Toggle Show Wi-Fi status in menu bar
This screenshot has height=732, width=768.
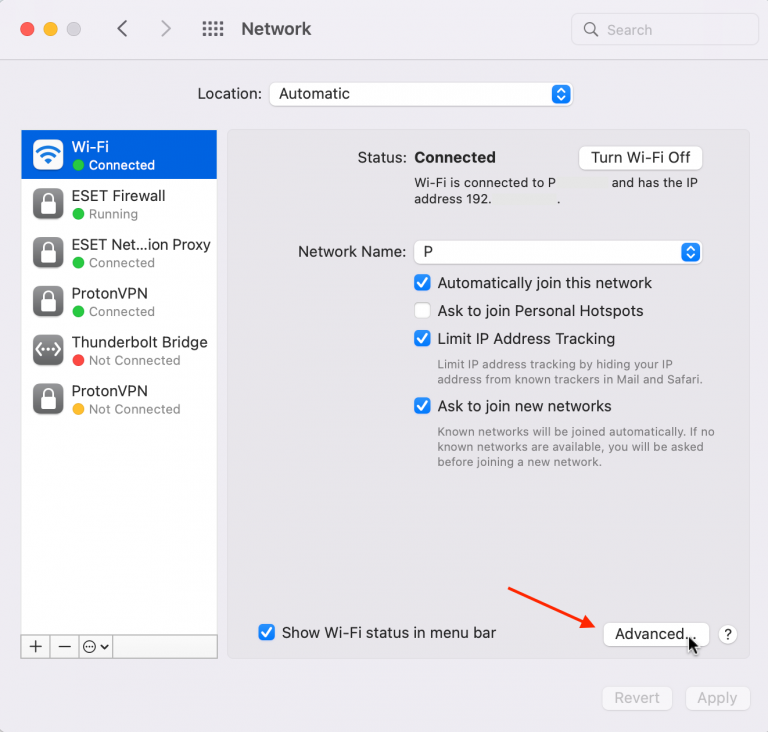[x=266, y=633]
